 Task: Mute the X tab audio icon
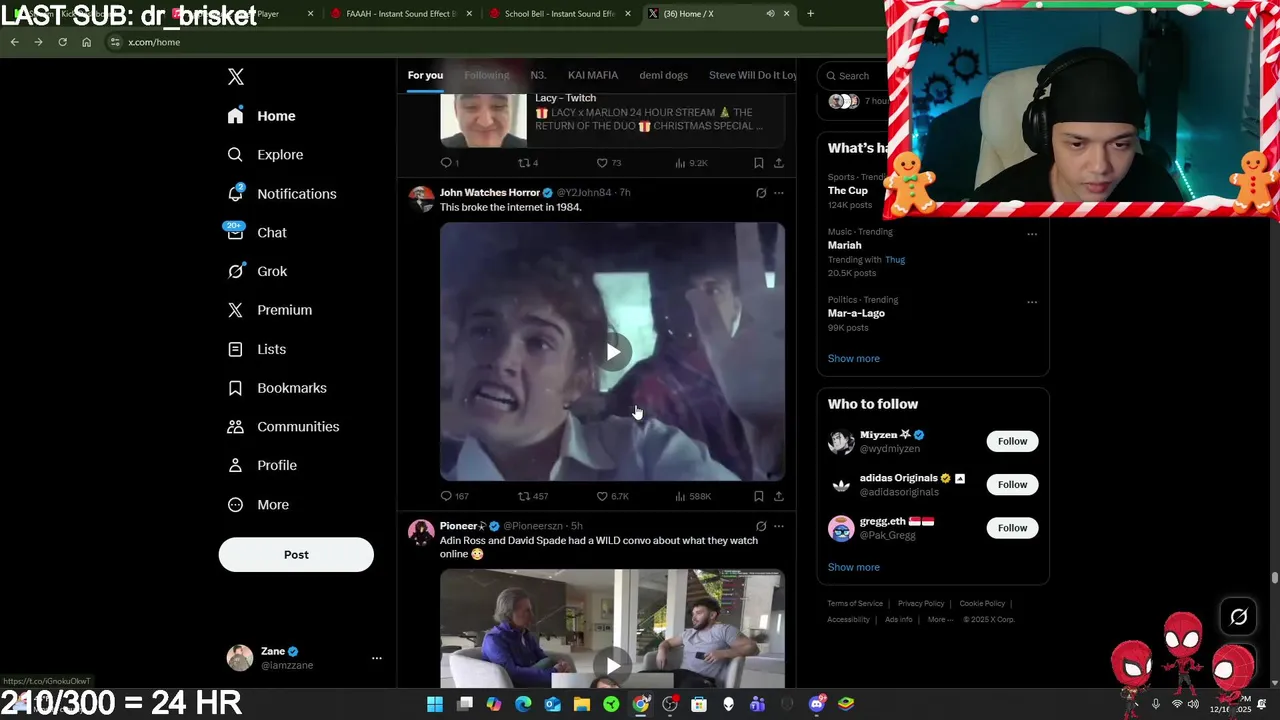(770, 14)
